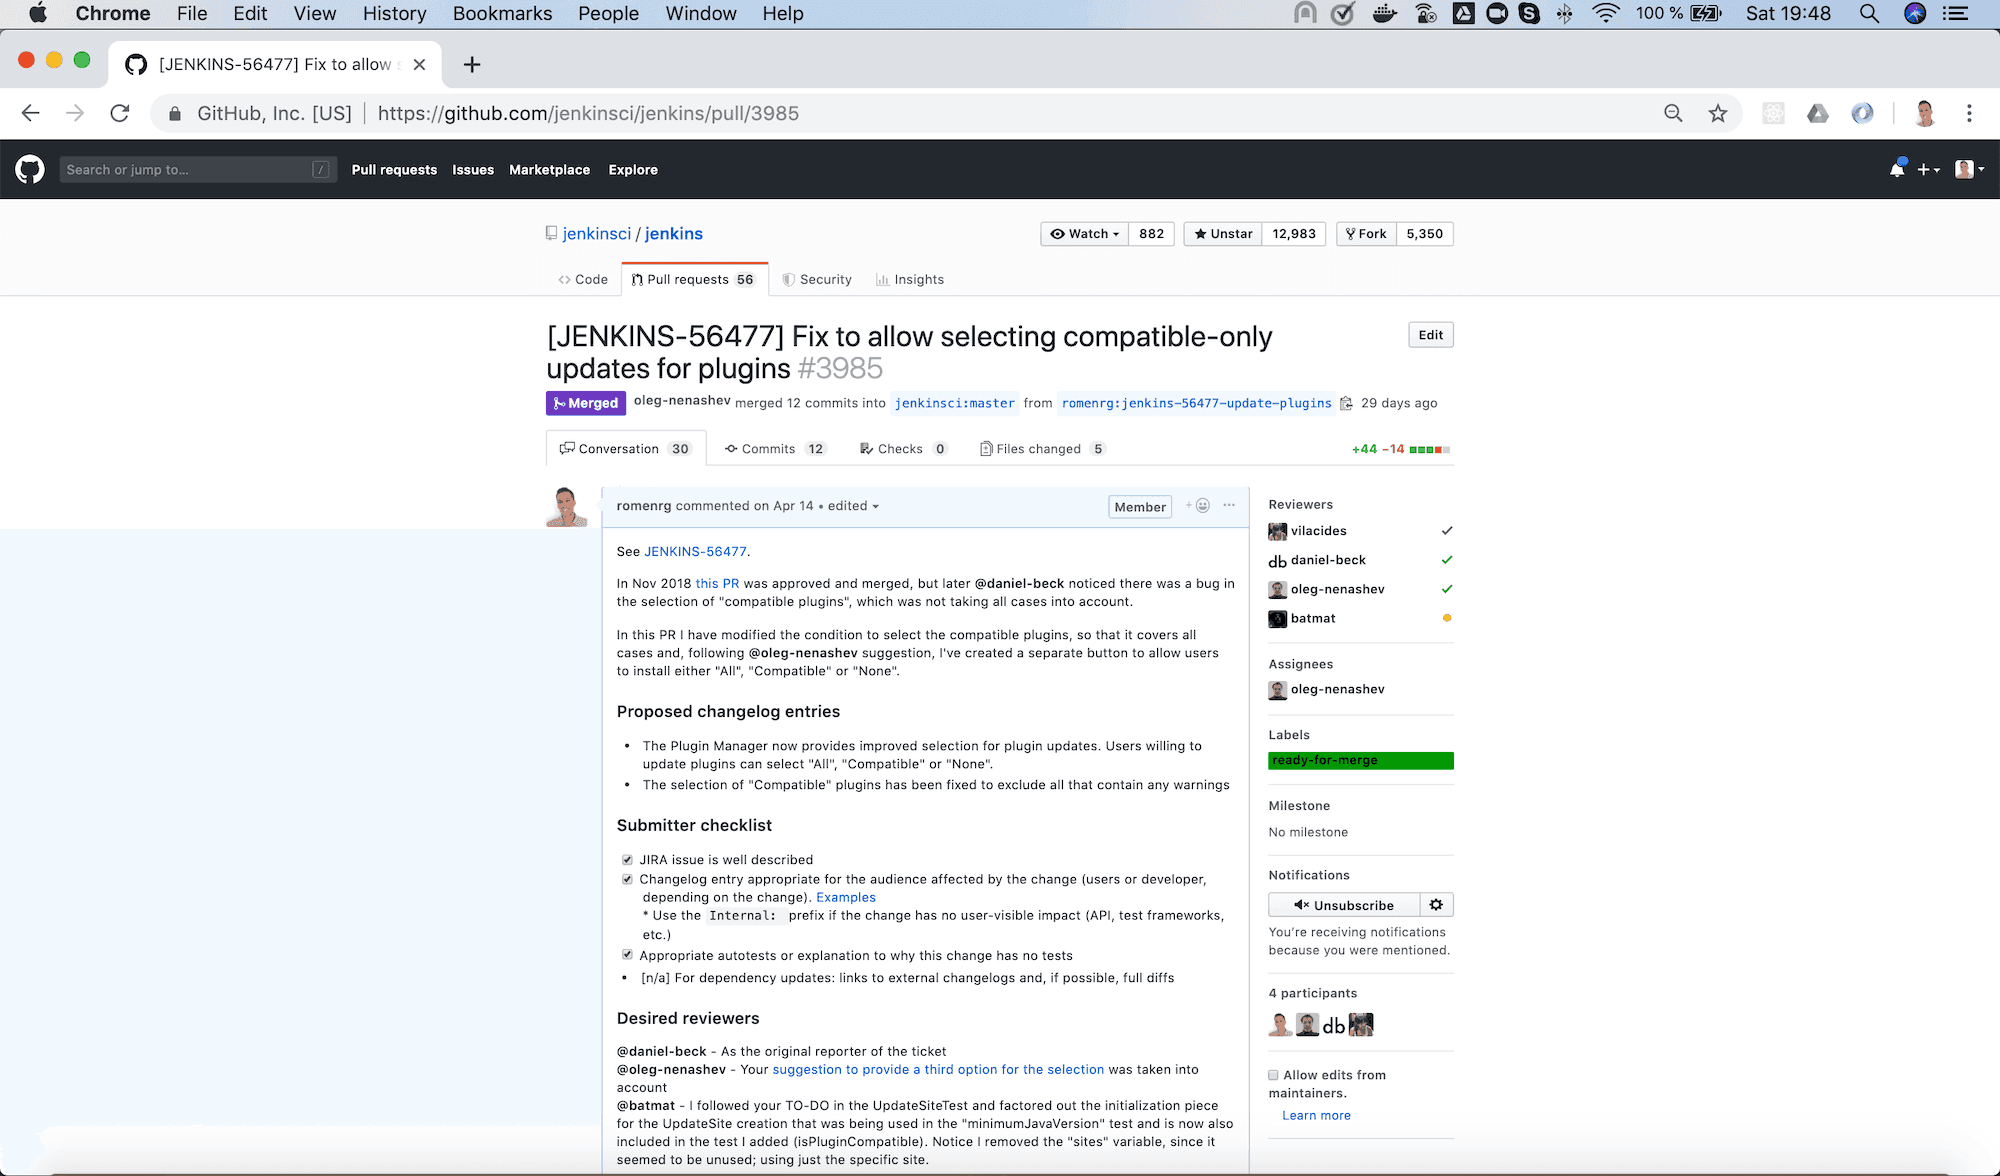Click the green ready-for-merge label

click(x=1360, y=760)
